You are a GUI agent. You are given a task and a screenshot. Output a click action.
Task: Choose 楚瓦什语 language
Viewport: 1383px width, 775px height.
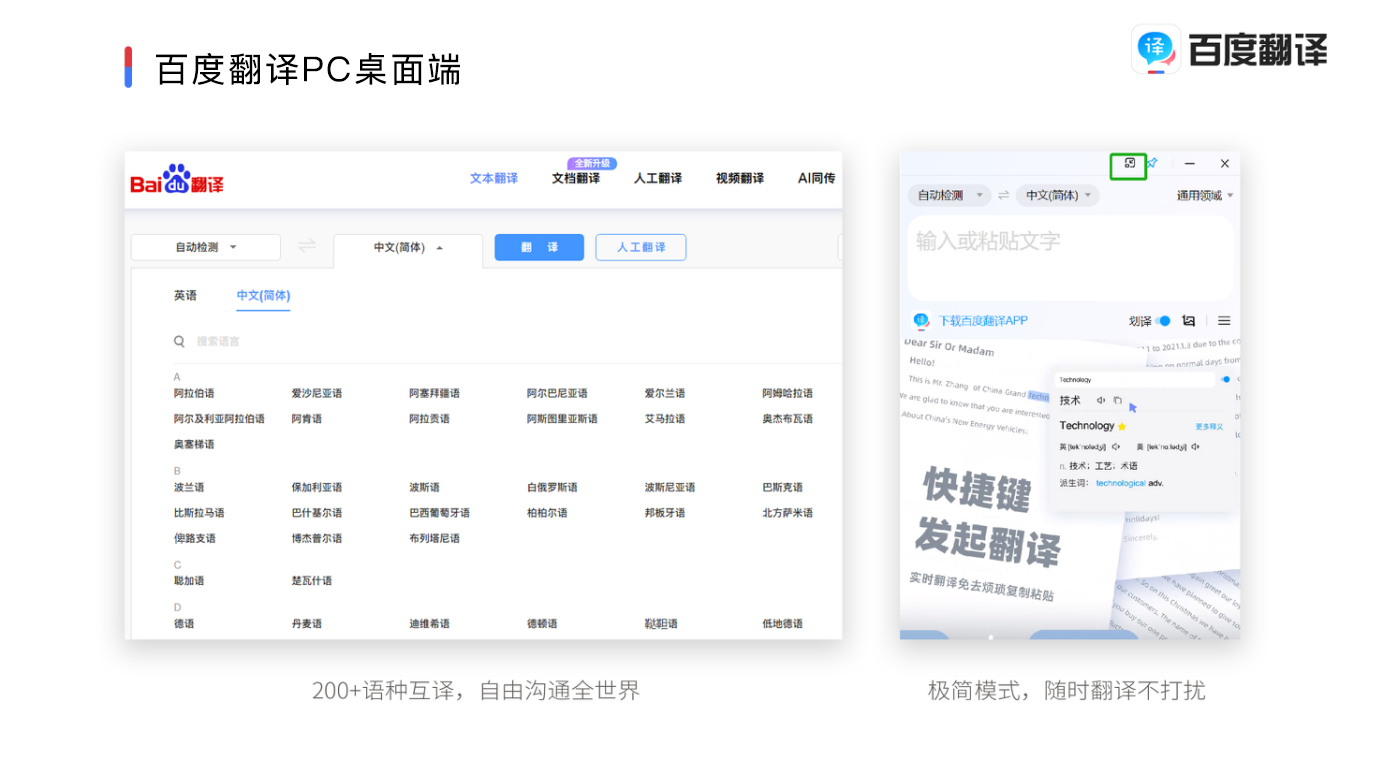[x=312, y=581]
